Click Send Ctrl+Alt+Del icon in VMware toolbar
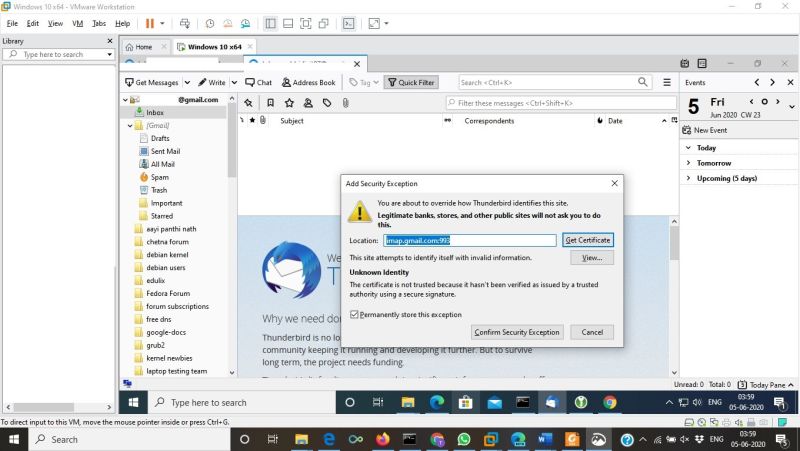This screenshot has height=451, width=800. point(185,23)
